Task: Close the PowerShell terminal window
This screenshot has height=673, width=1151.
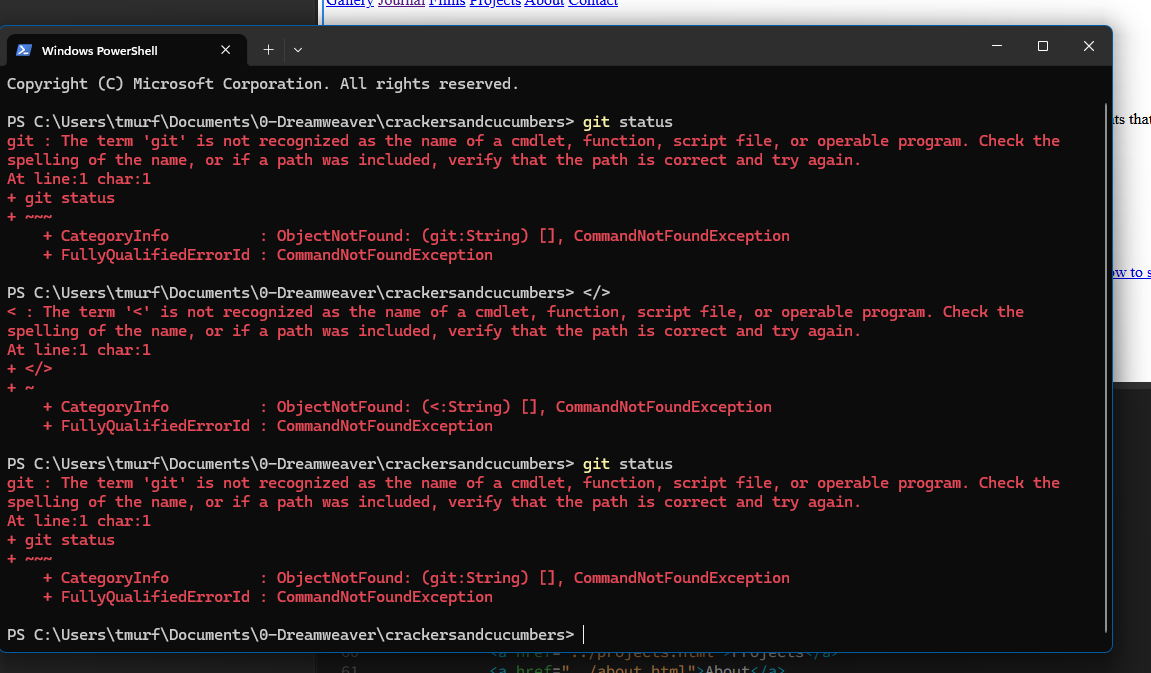Action: point(1089,46)
